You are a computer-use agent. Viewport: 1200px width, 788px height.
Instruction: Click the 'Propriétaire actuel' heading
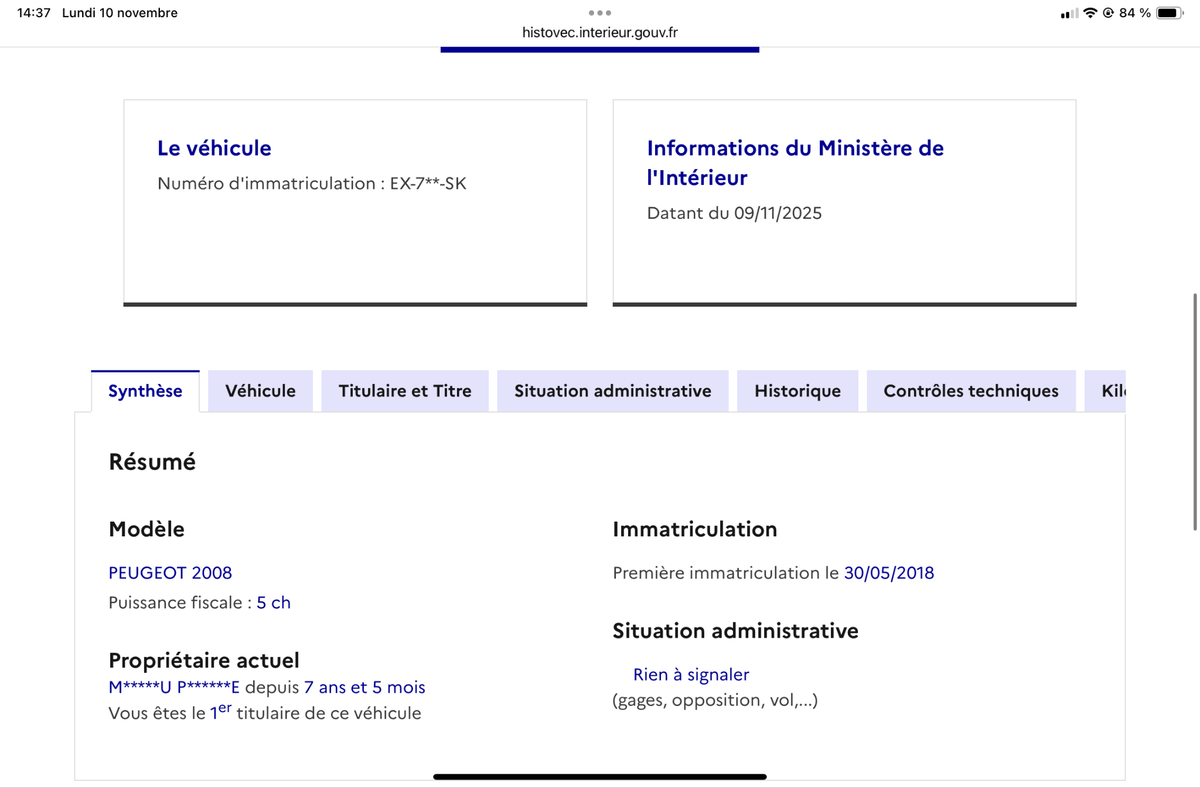pyautogui.click(x=204, y=660)
